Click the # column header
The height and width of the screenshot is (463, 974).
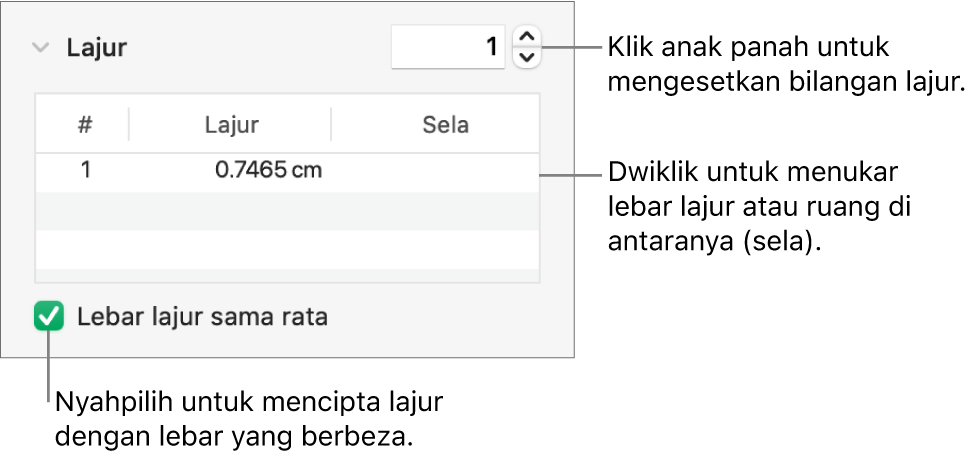86,125
